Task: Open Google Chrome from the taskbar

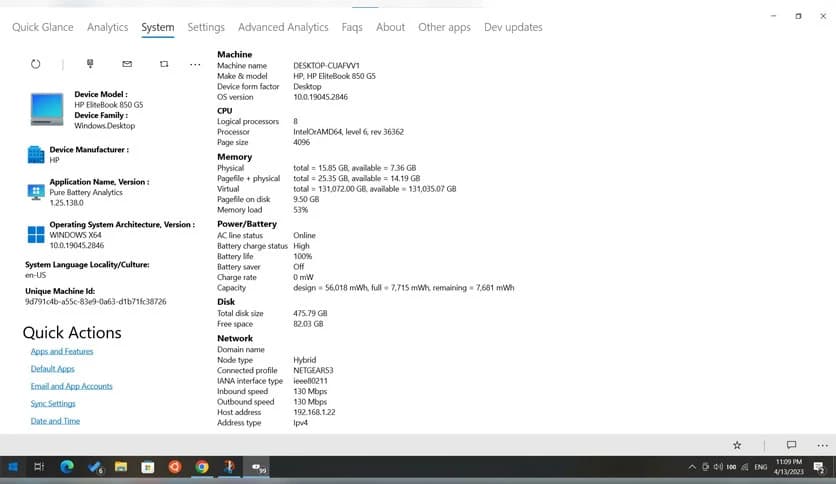Action: coord(202,467)
